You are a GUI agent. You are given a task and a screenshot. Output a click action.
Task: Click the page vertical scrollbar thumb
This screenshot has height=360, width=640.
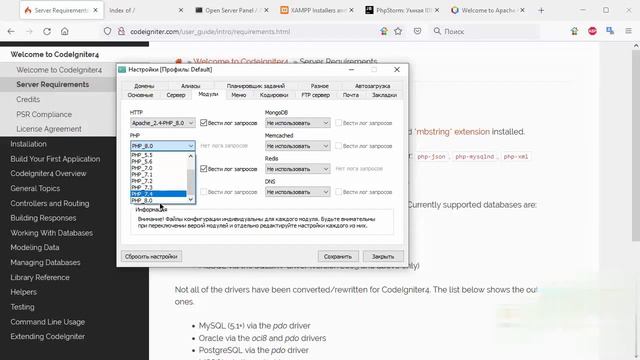(636, 146)
